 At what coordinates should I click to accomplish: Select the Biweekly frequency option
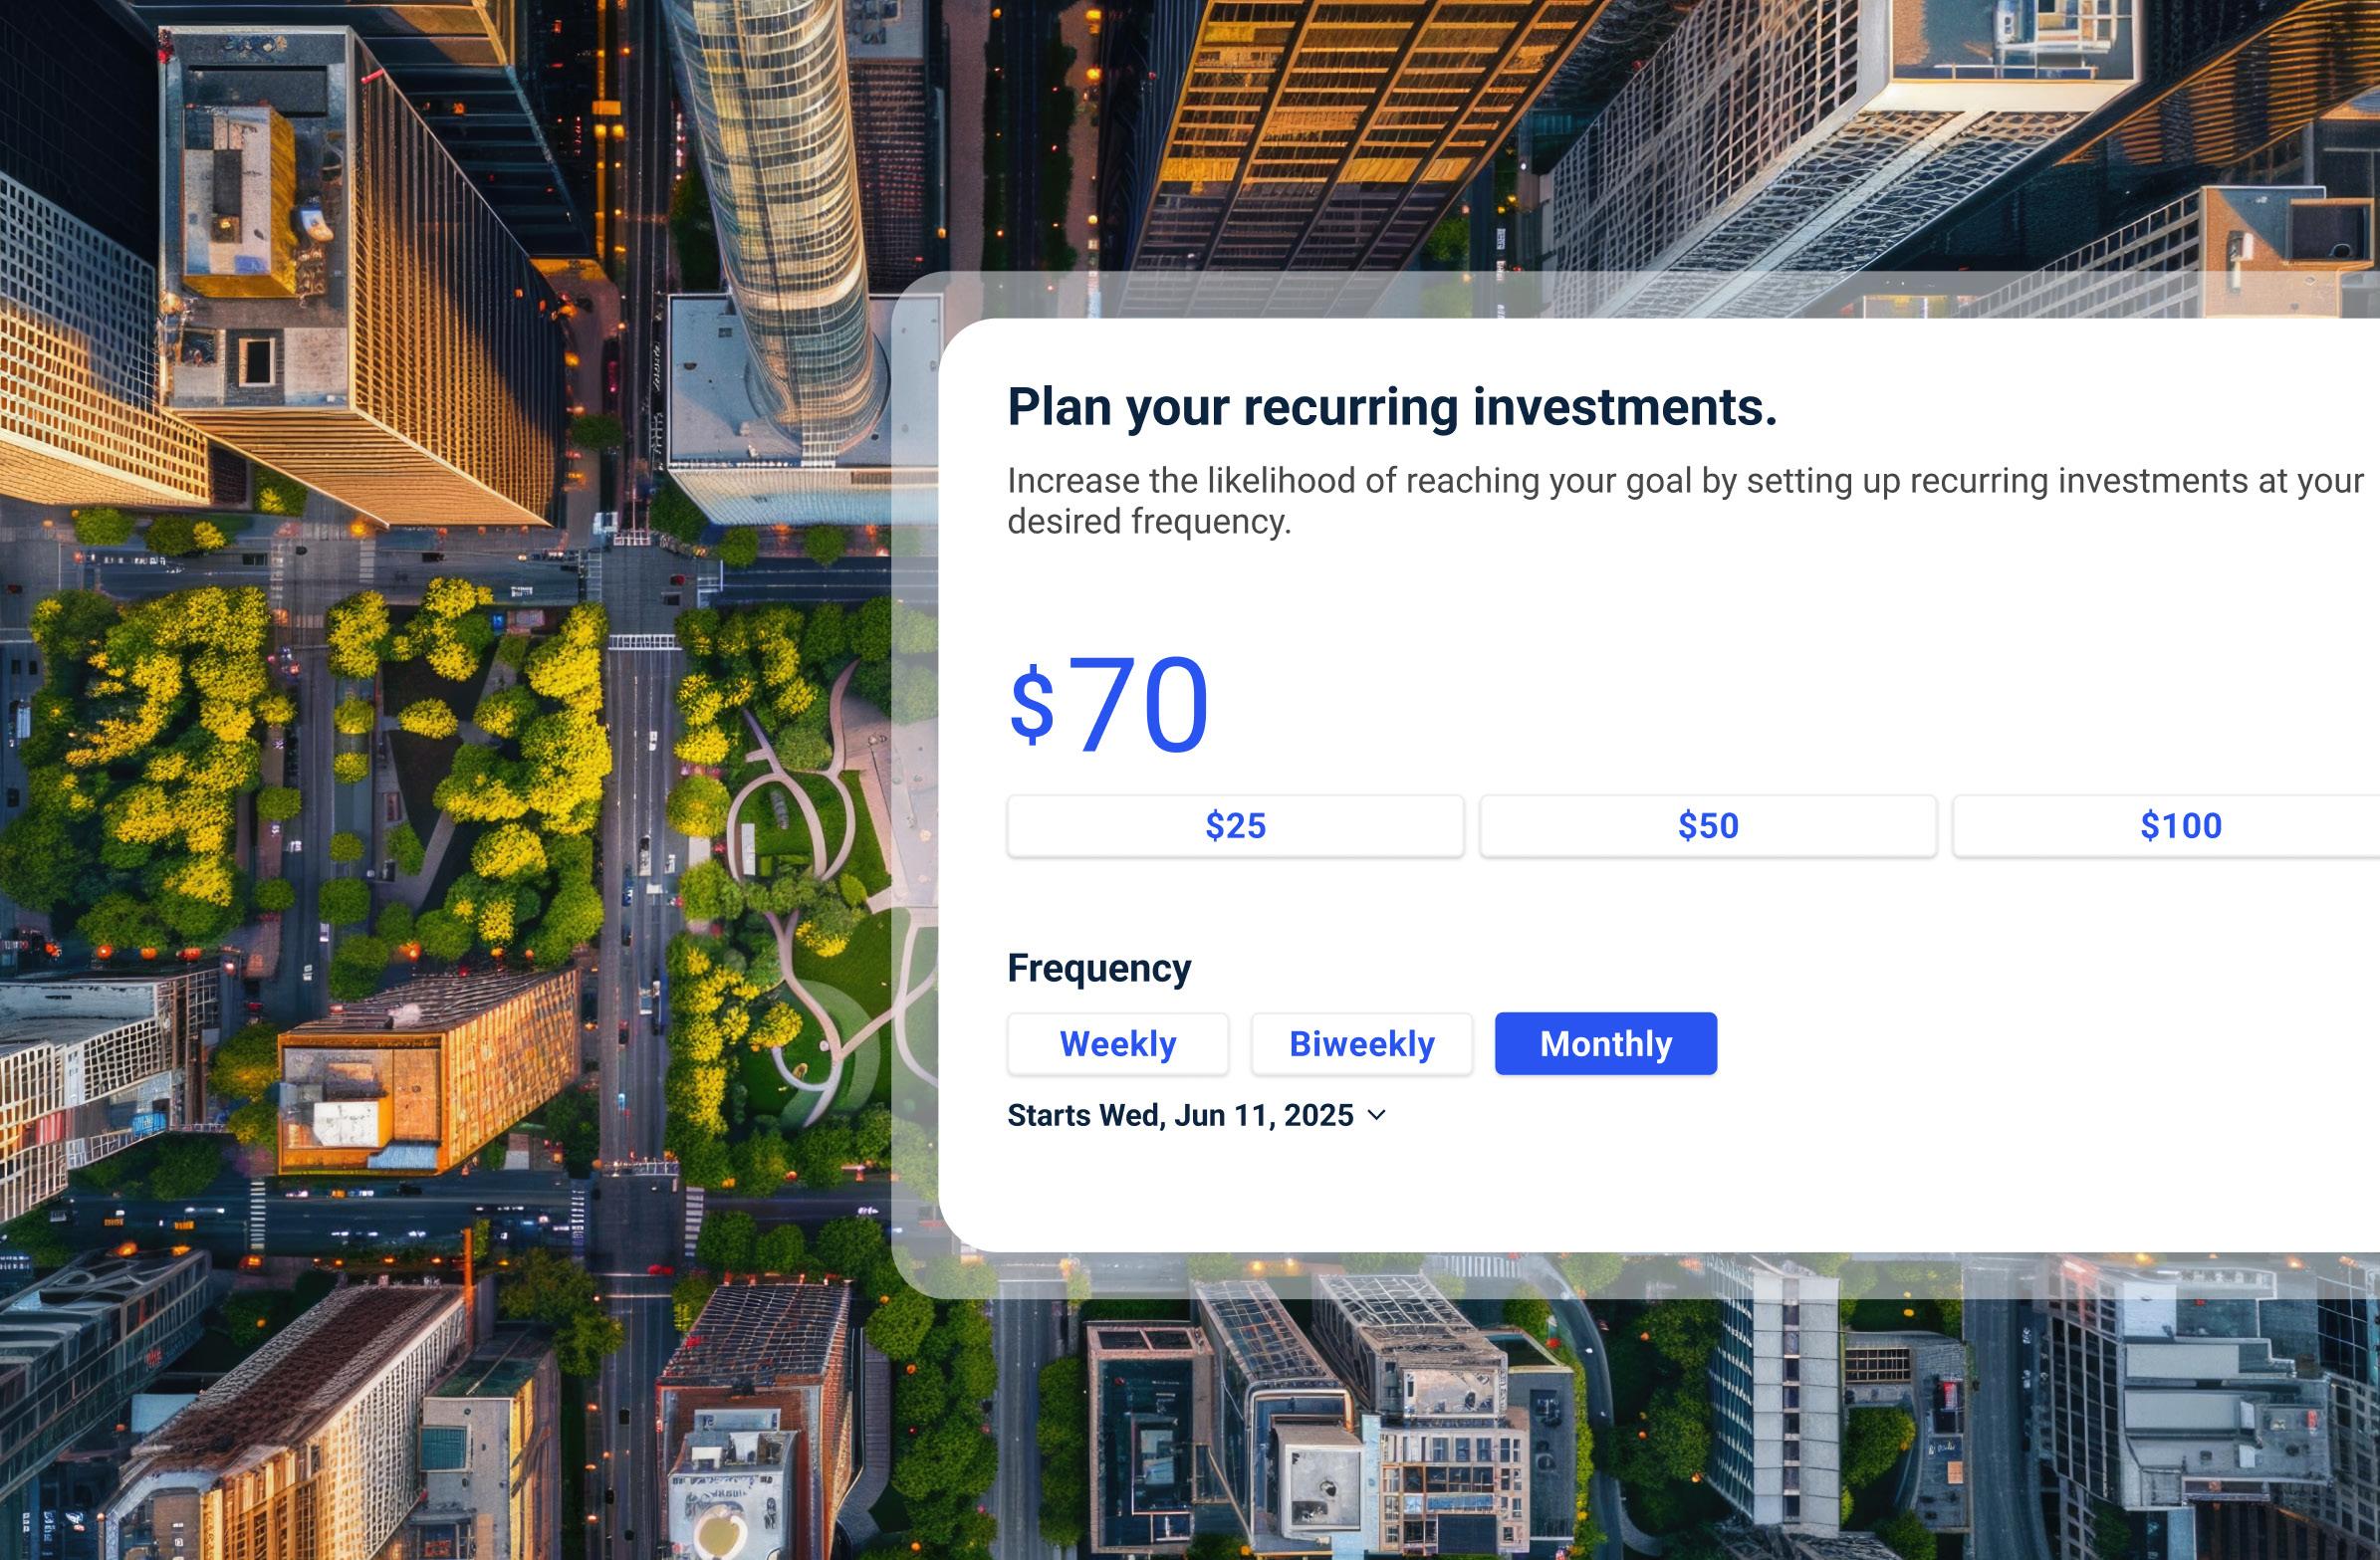pyautogui.click(x=1361, y=1044)
